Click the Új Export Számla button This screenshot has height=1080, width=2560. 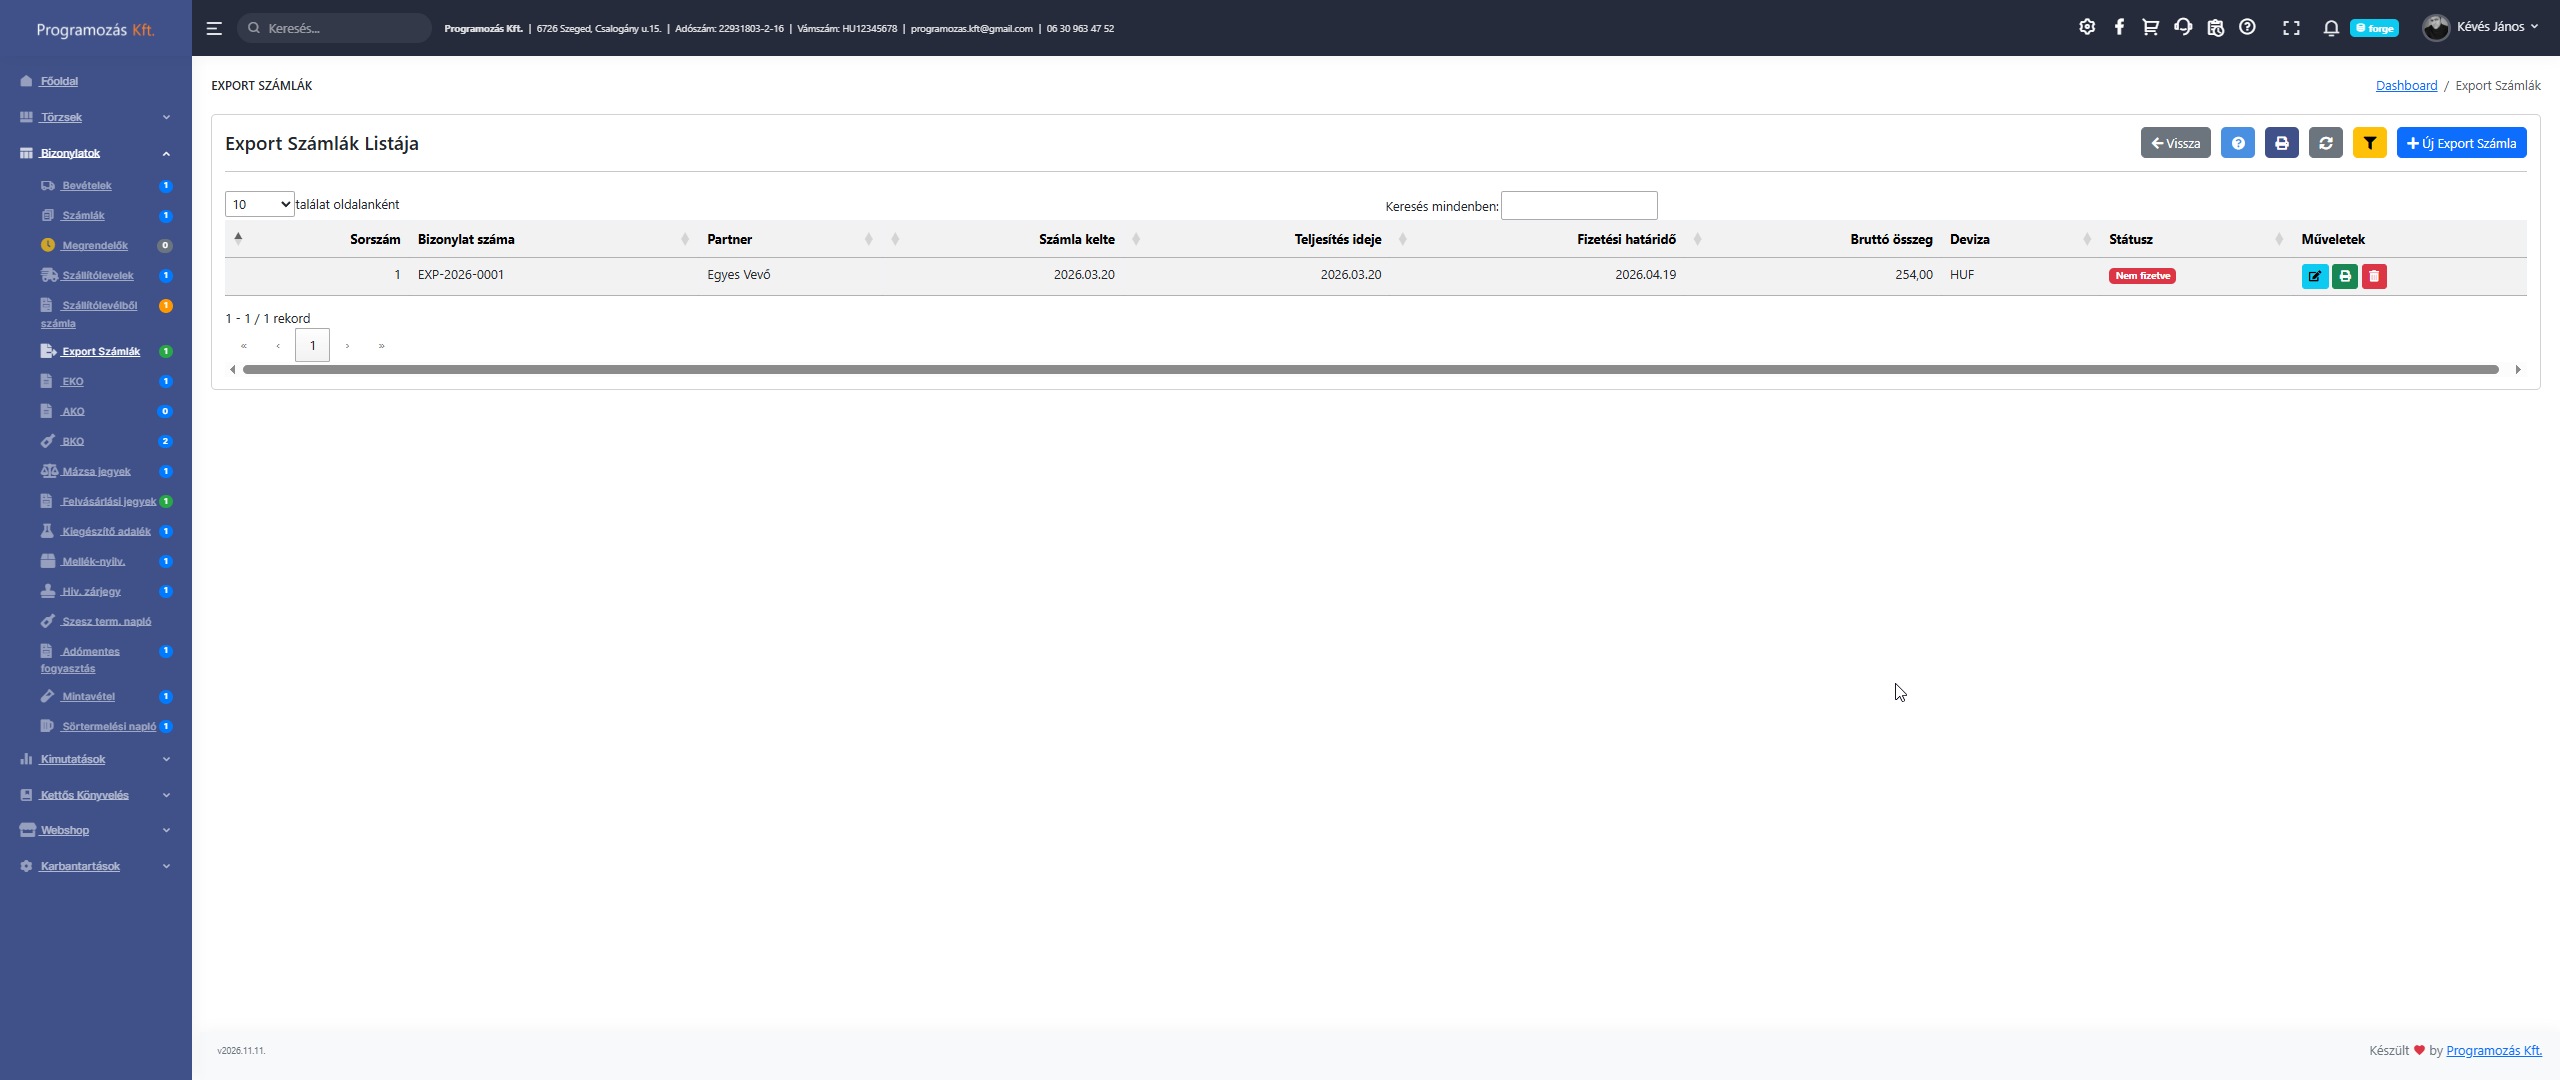[x=2461, y=143]
